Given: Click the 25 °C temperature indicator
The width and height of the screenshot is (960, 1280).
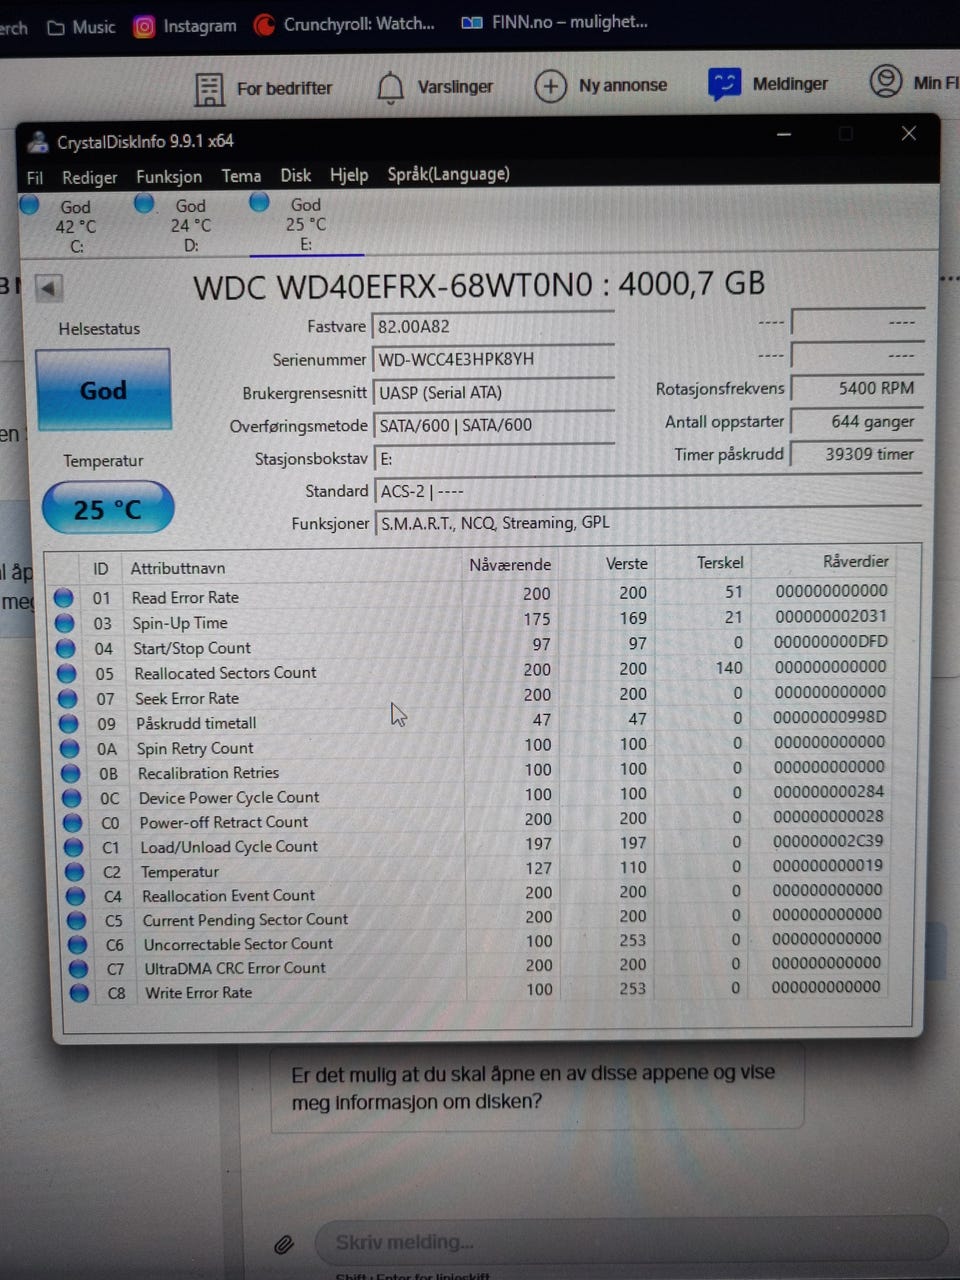Looking at the screenshot, I should pyautogui.click(x=108, y=509).
